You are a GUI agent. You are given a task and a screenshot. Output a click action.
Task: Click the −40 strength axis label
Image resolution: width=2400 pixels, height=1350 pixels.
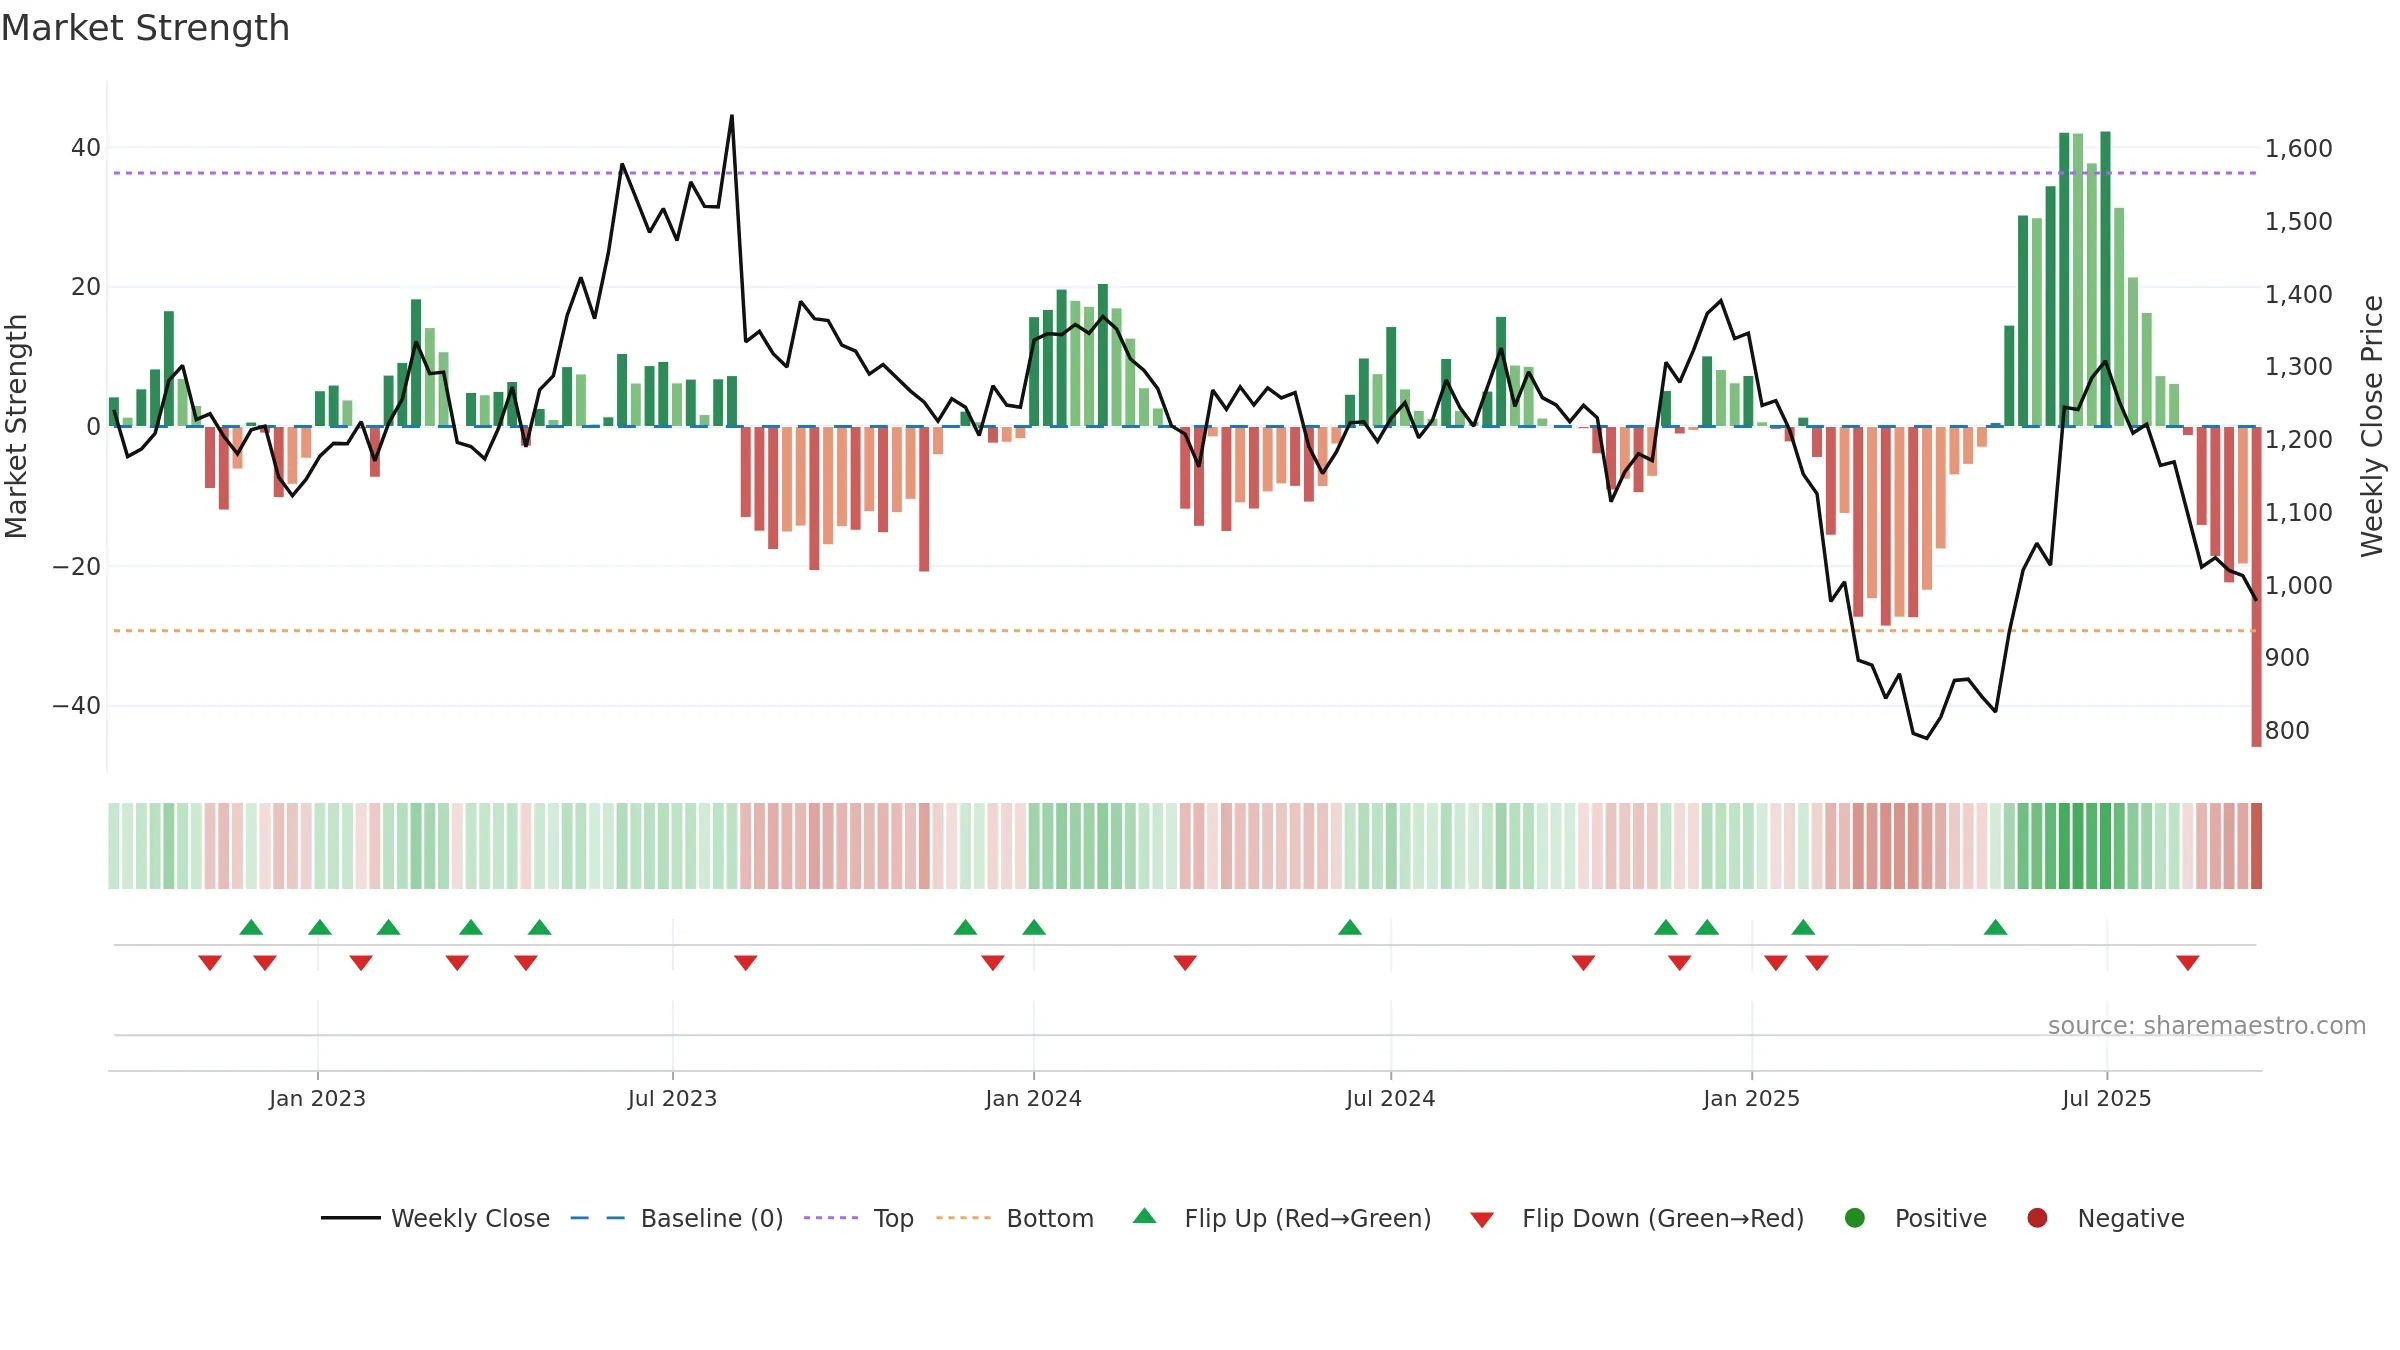click(76, 705)
